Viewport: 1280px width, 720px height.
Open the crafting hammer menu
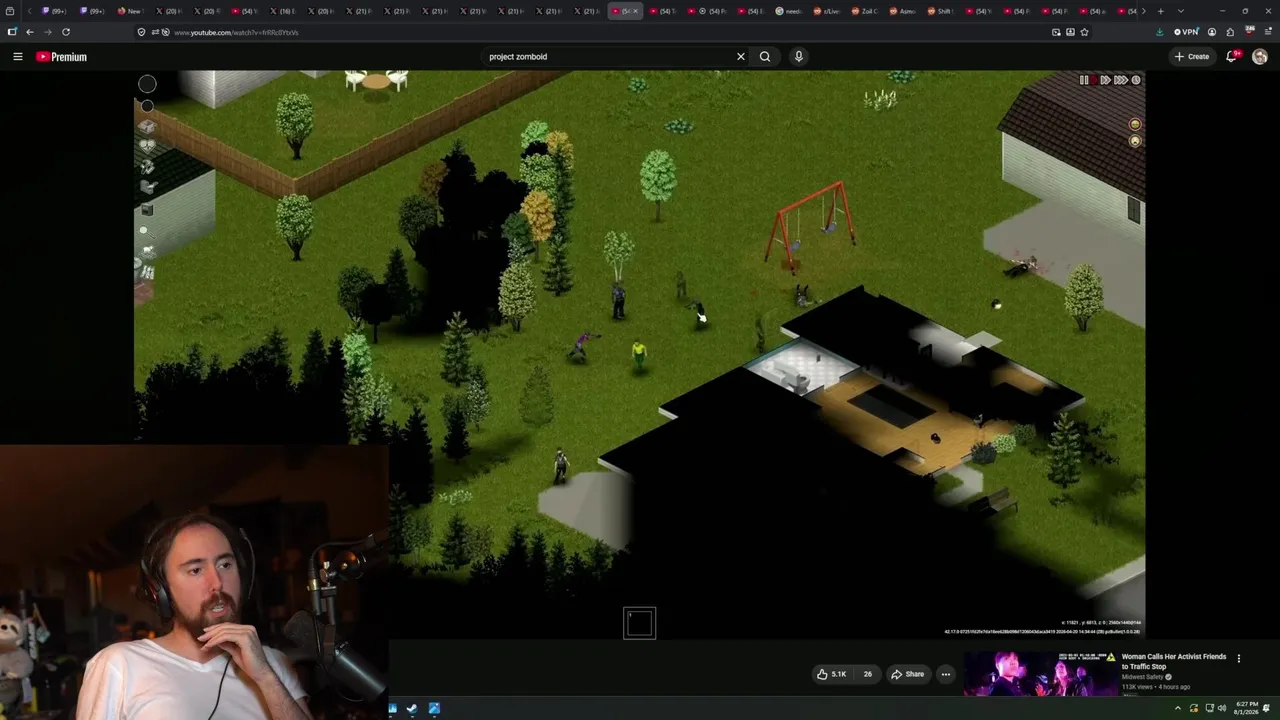coord(147,167)
